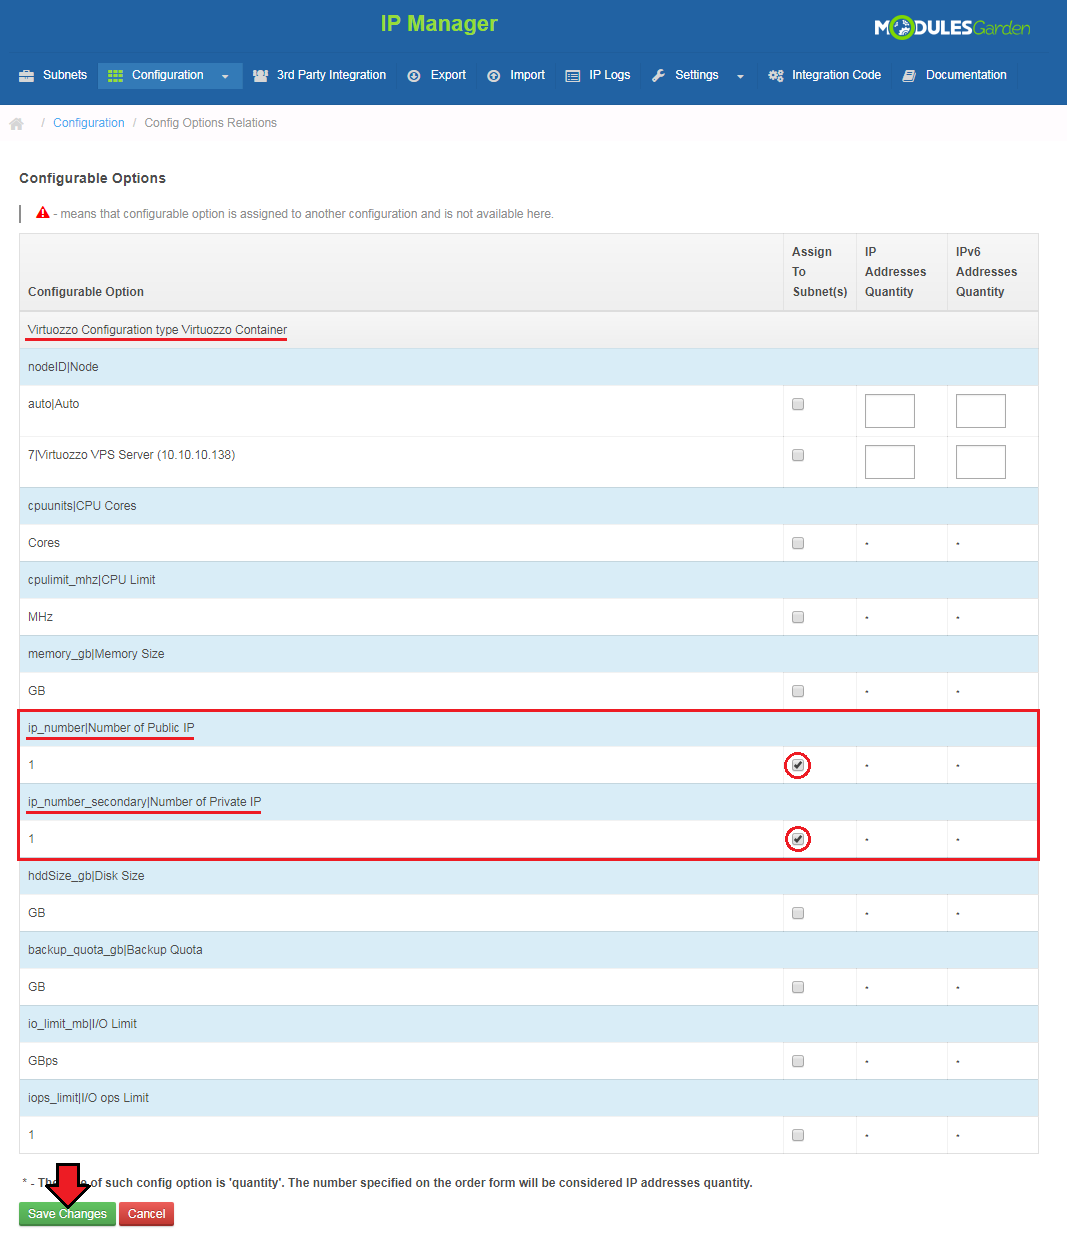The height and width of the screenshot is (1238, 1067).
Task: Click the 3rd Party Integration people icon
Action: [260, 75]
